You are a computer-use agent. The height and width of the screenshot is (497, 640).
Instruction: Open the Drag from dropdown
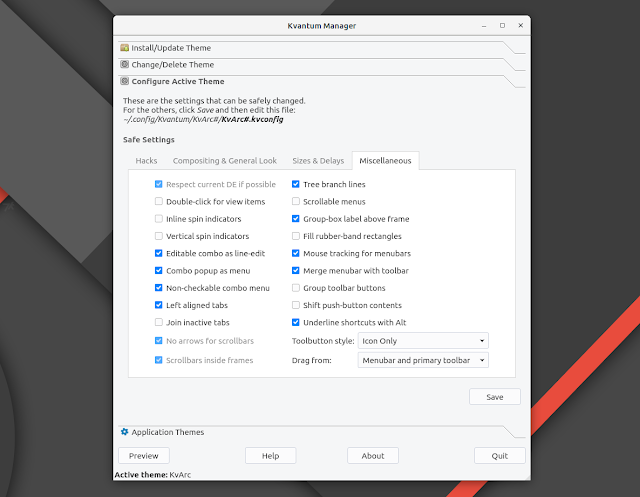[423, 360]
